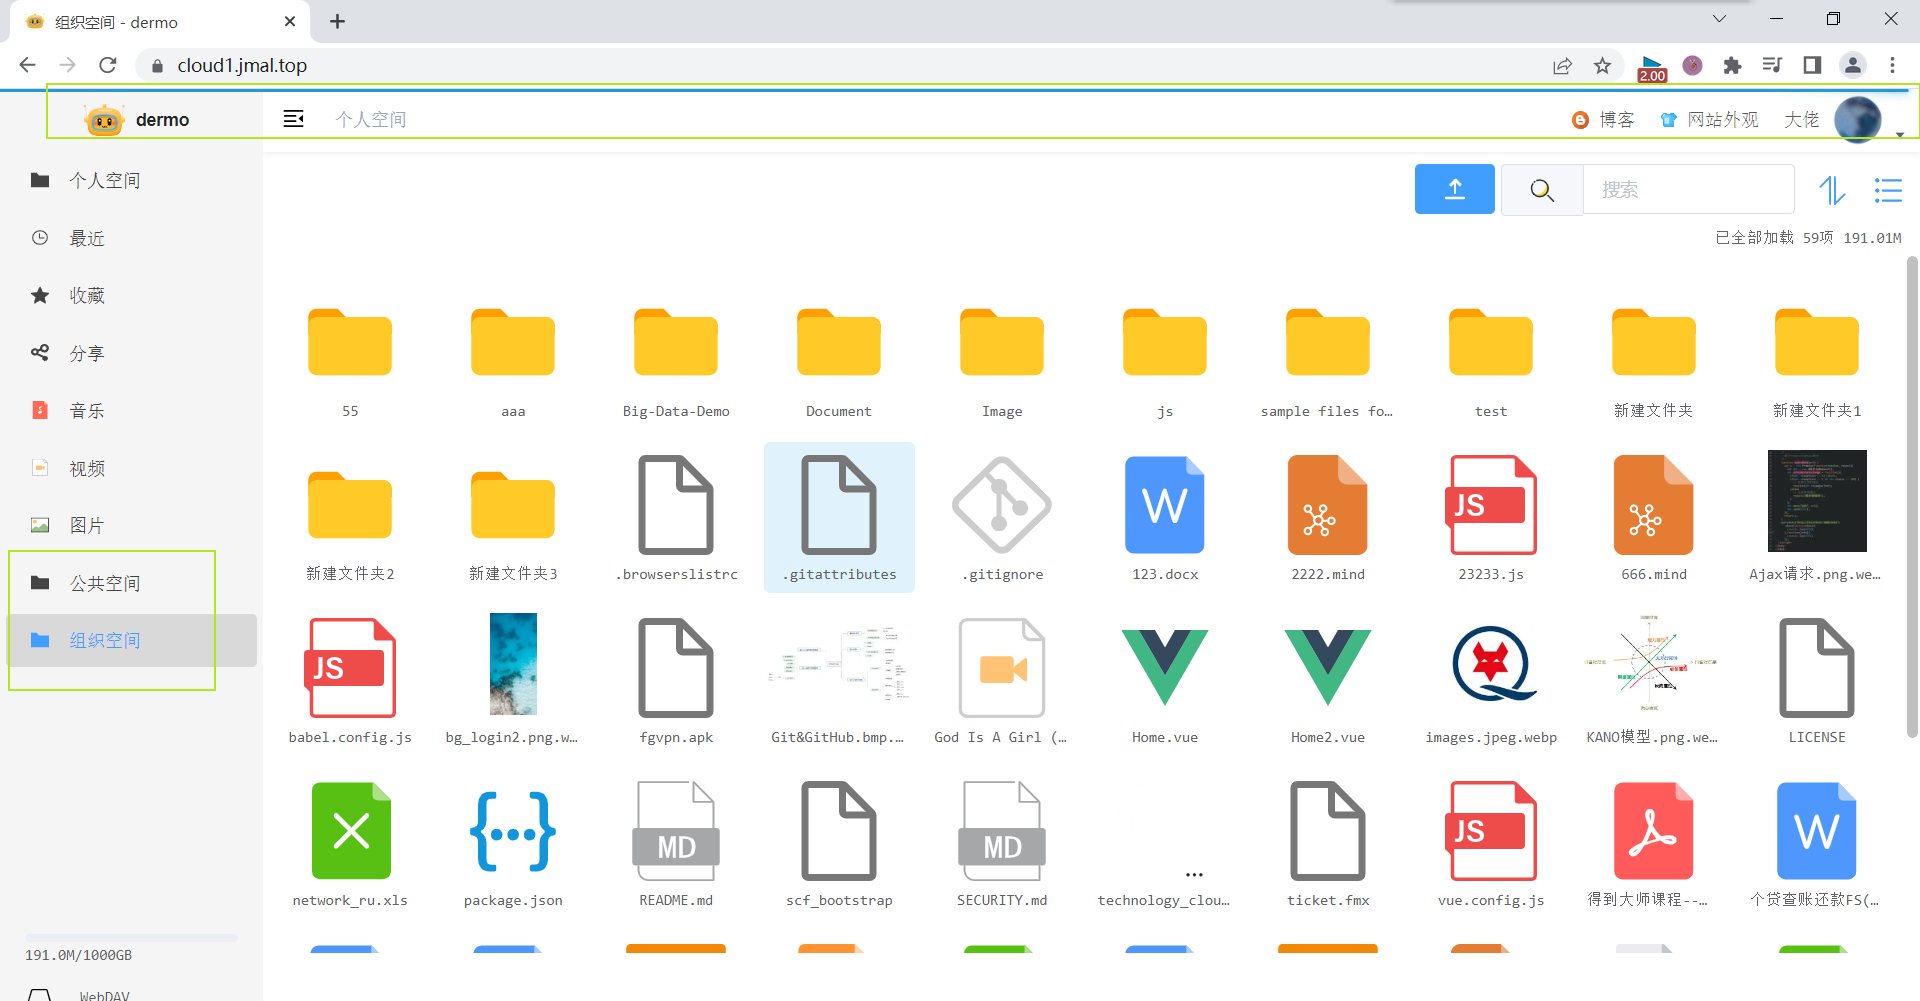1920x1001 pixels.
Task: Open the 音乐 (Music) section in sidebar
Action: 87,410
